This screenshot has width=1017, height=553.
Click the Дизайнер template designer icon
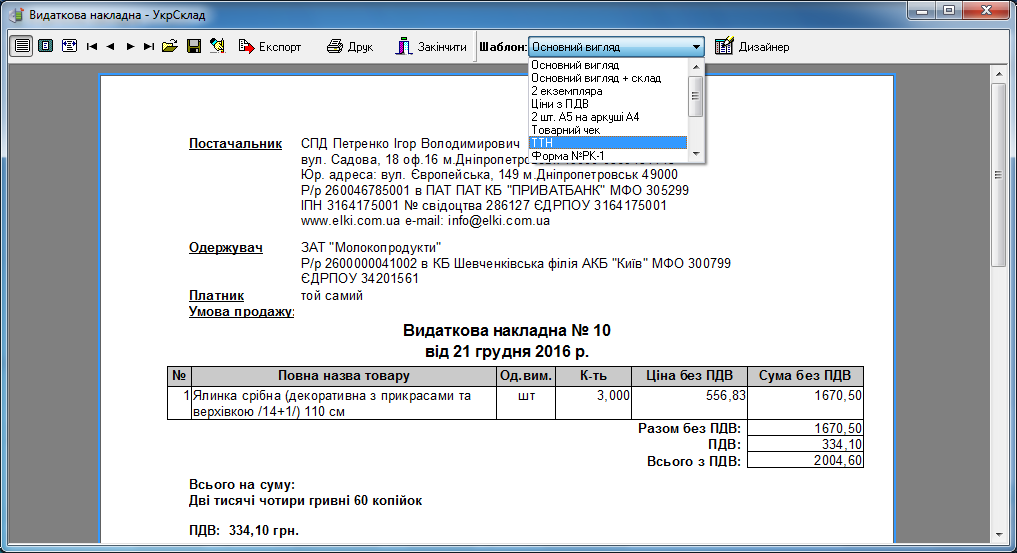[724, 47]
